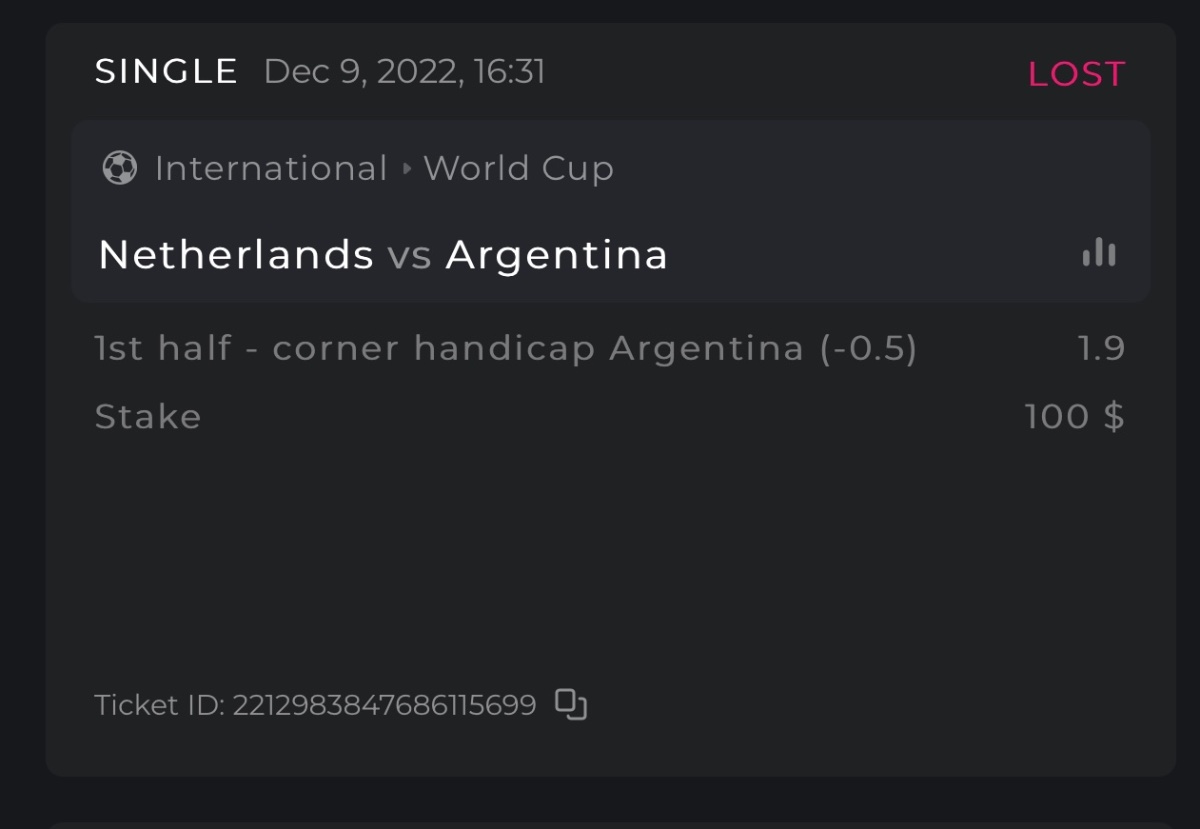Click the LOST status label
Screen dimensions: 1200x829
(x=1076, y=74)
